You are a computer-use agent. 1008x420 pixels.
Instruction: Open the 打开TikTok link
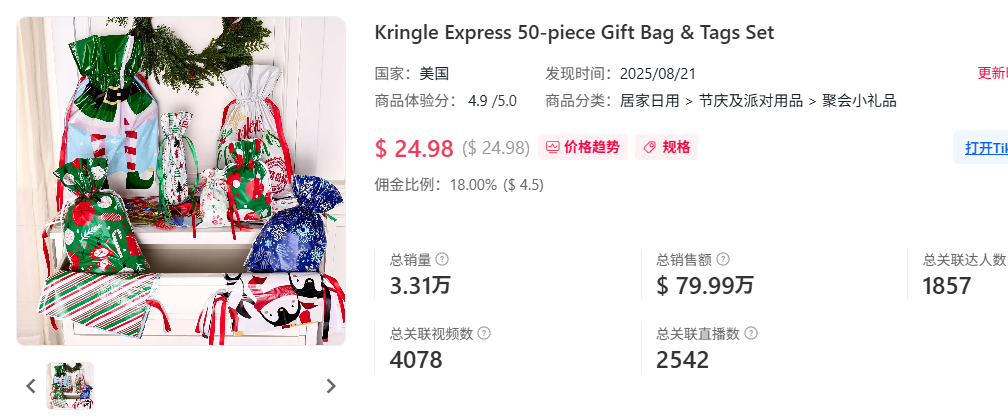click(986, 147)
